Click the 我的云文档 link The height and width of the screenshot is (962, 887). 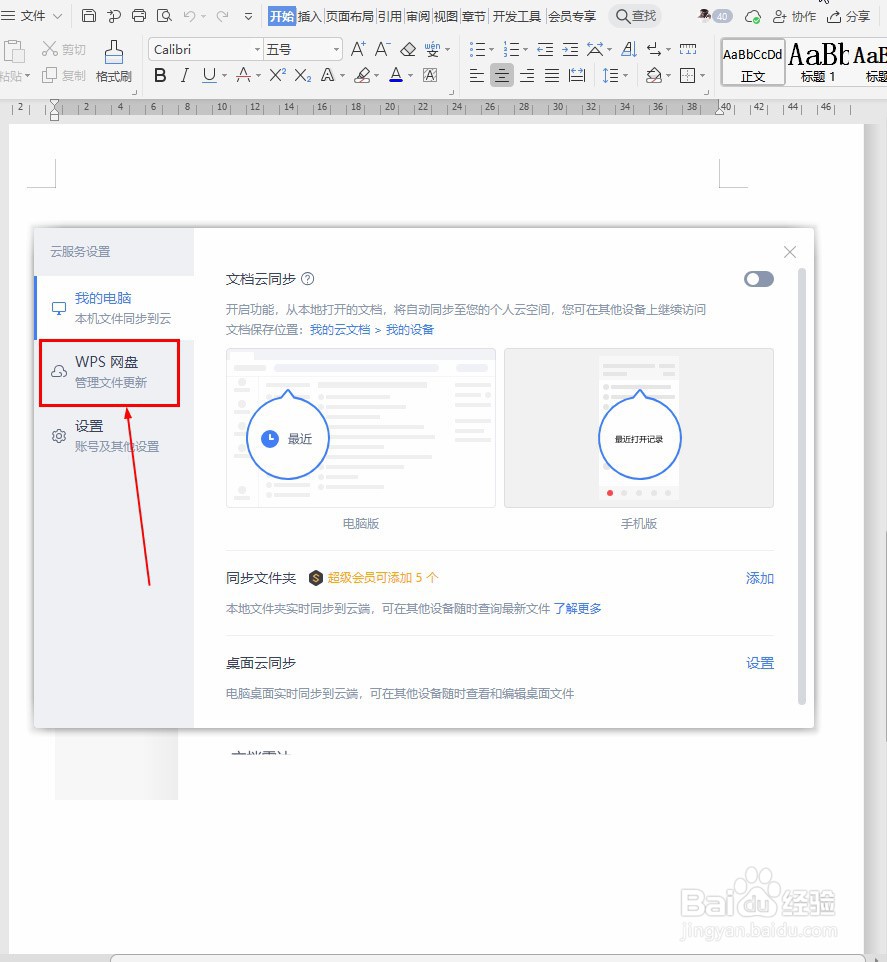pos(340,329)
